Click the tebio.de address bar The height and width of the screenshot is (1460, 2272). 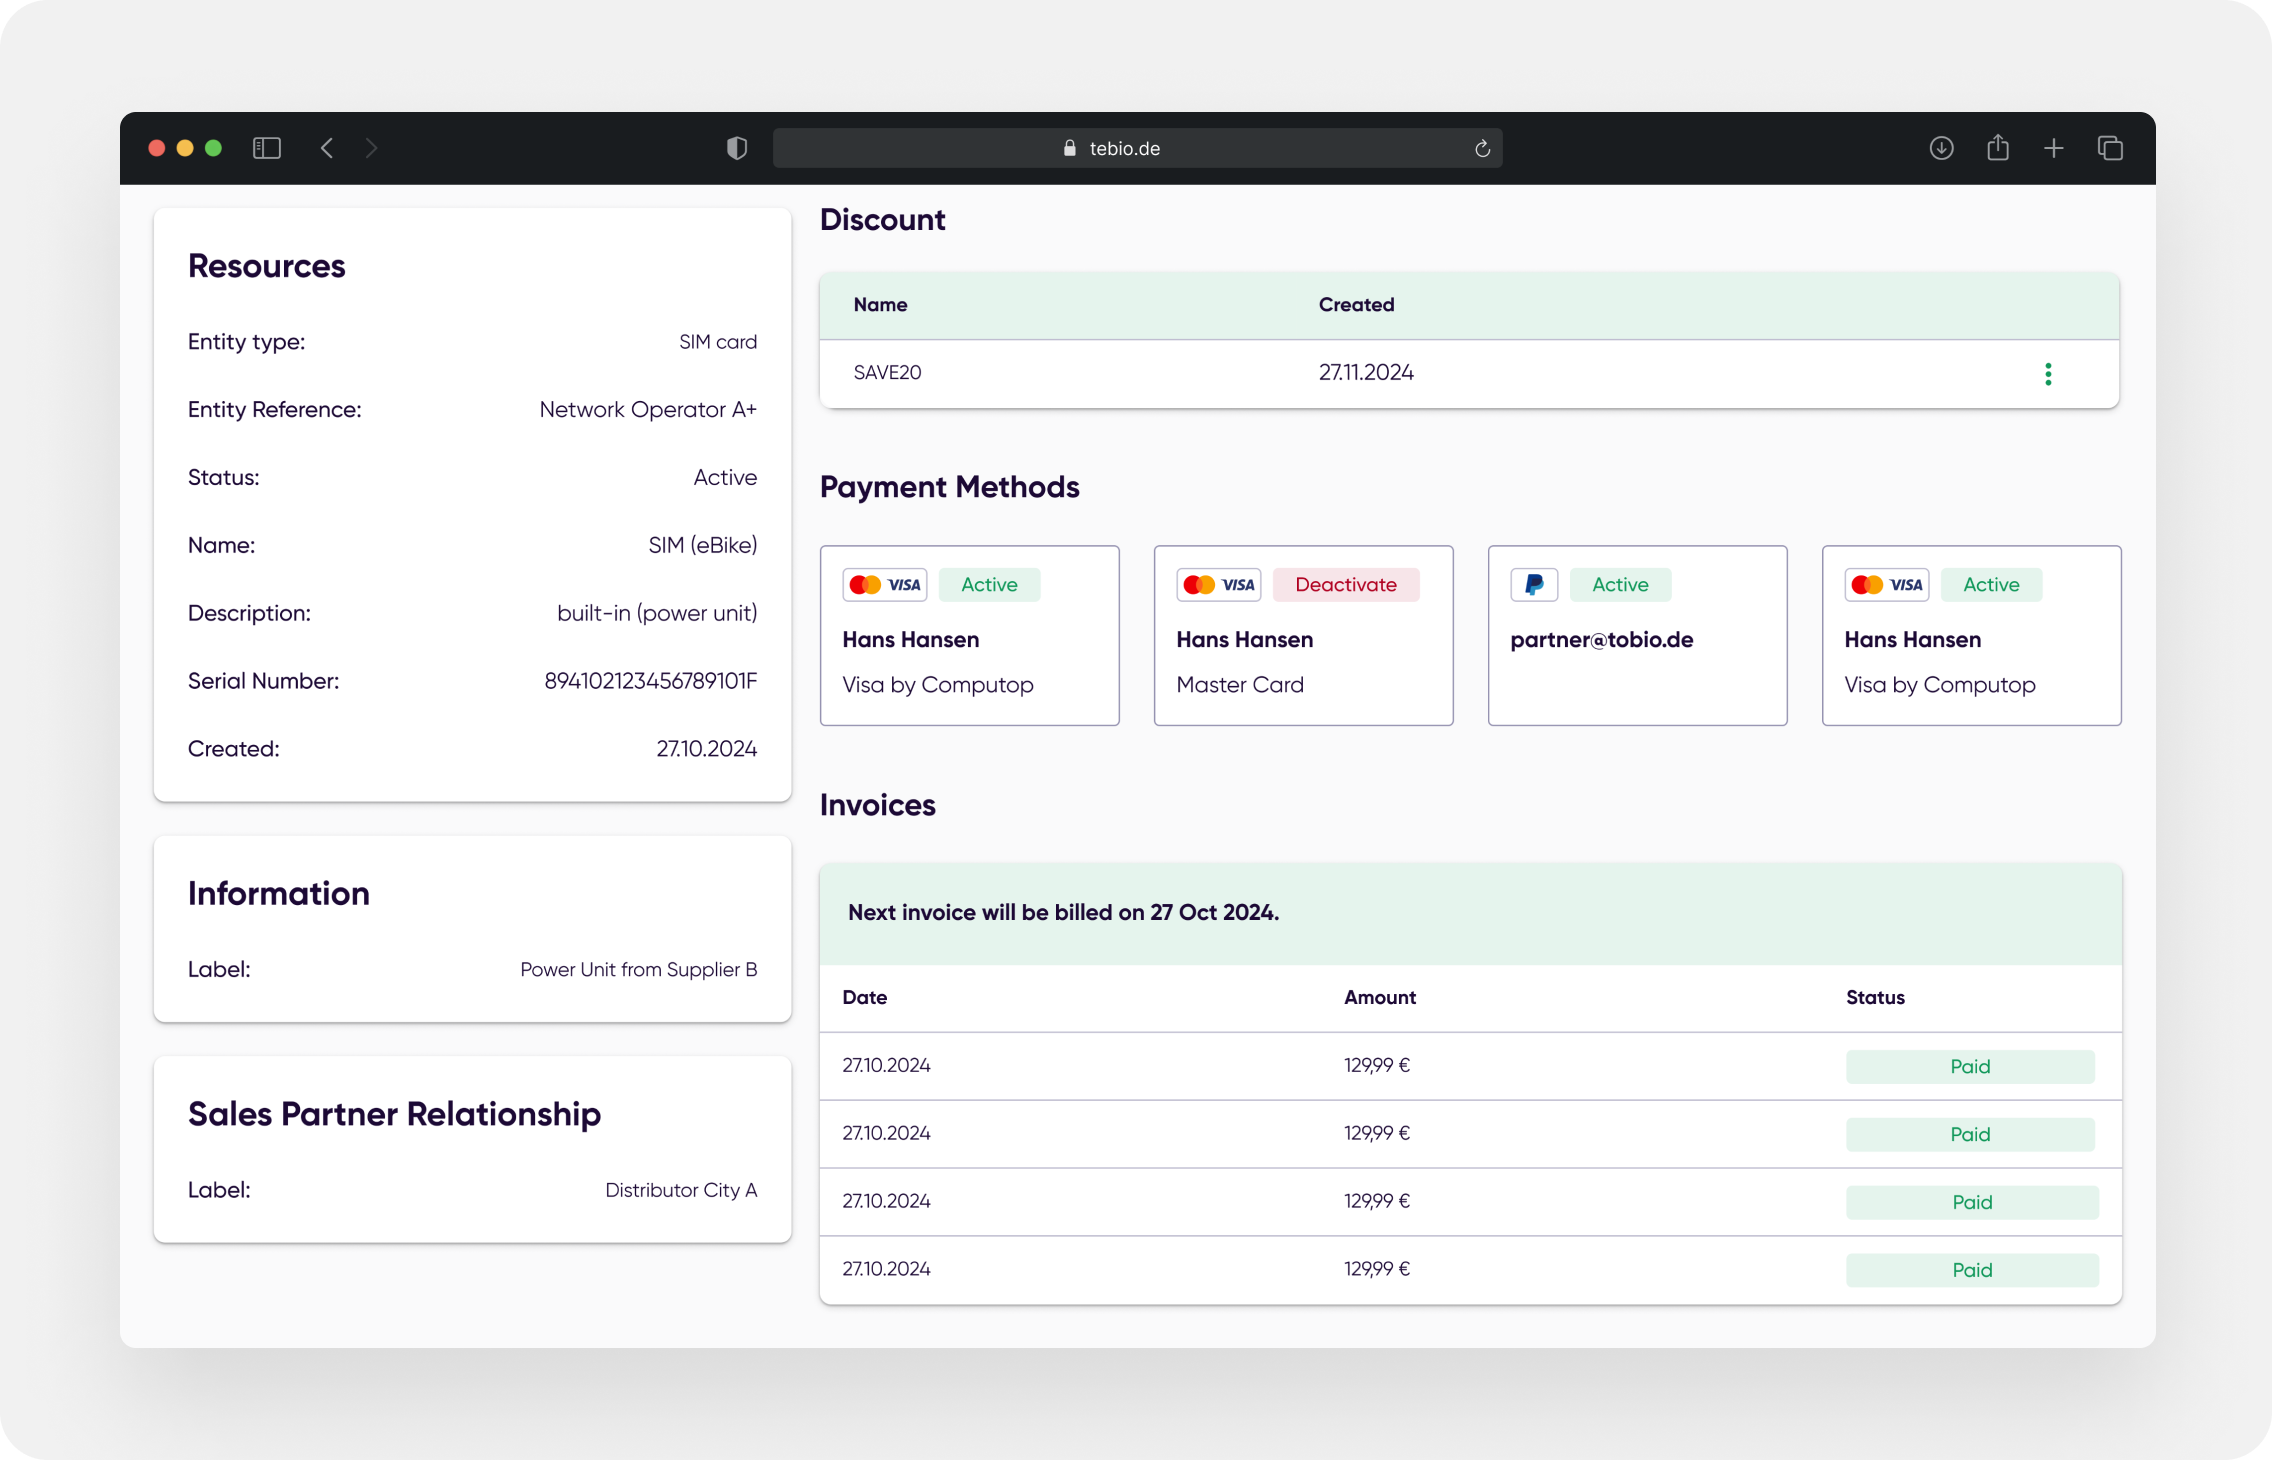1137,148
